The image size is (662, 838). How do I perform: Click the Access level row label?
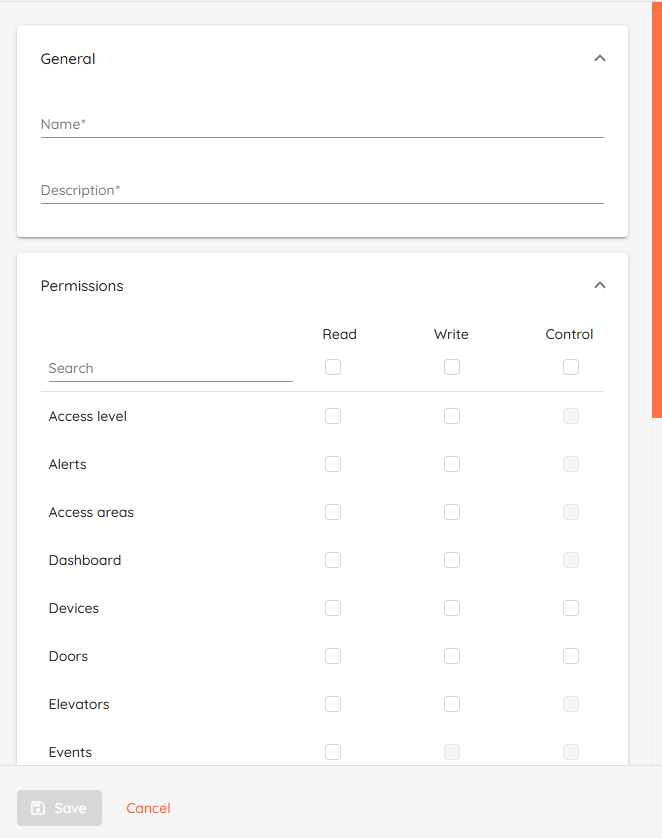click(x=88, y=416)
